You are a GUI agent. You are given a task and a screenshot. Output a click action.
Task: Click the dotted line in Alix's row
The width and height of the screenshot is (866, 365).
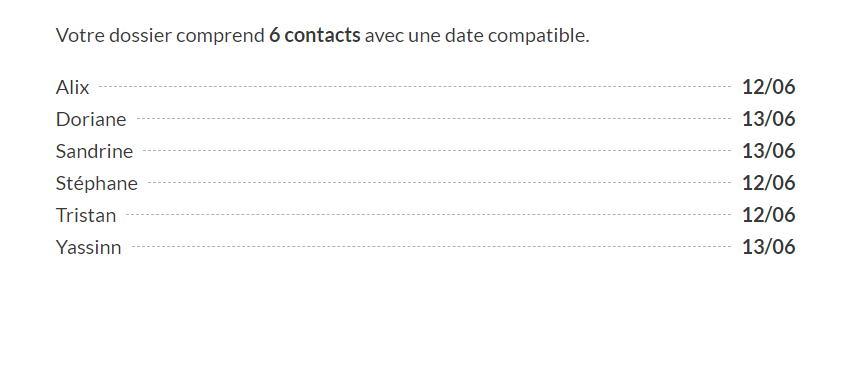coord(415,87)
